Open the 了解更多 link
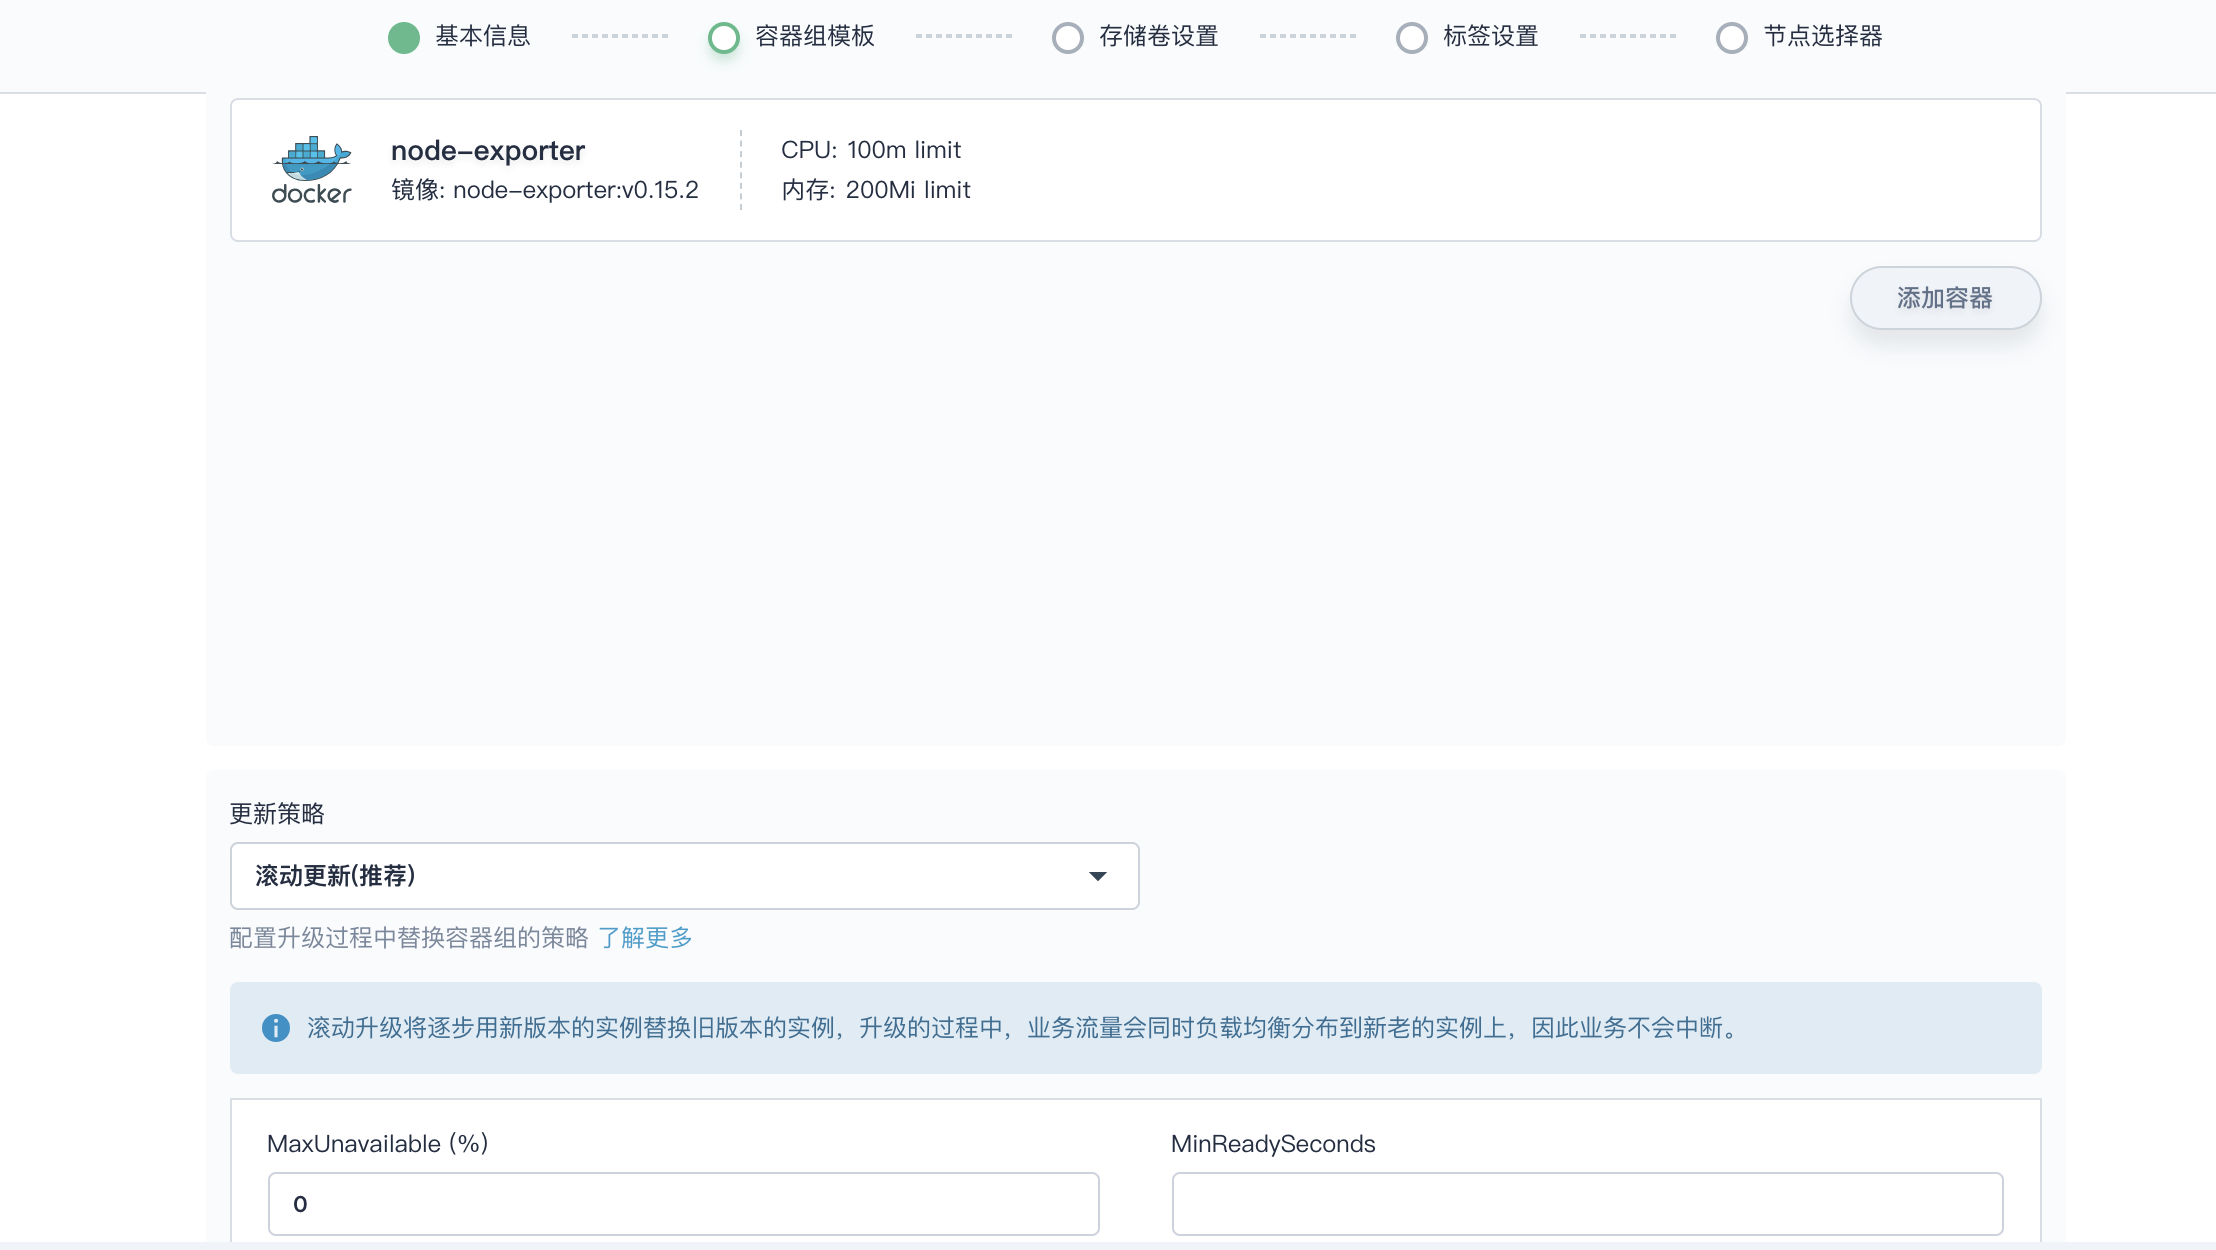 coord(645,938)
